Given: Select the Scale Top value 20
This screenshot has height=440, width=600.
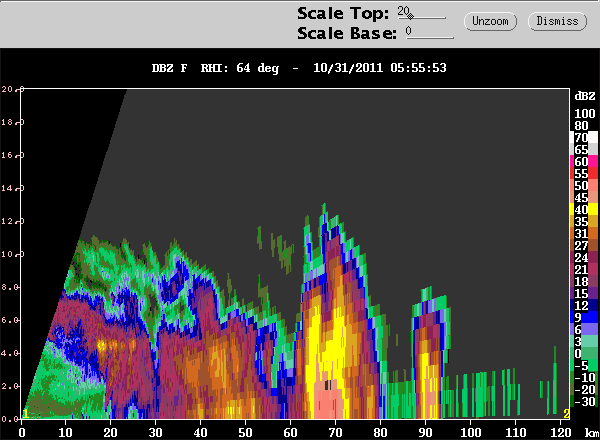Looking at the screenshot, I should (x=403, y=11).
